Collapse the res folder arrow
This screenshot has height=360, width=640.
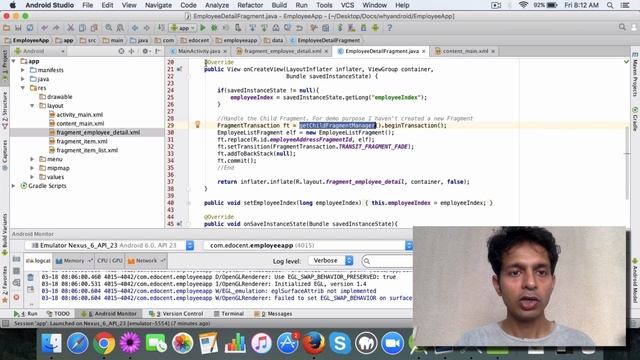click(x=23, y=88)
